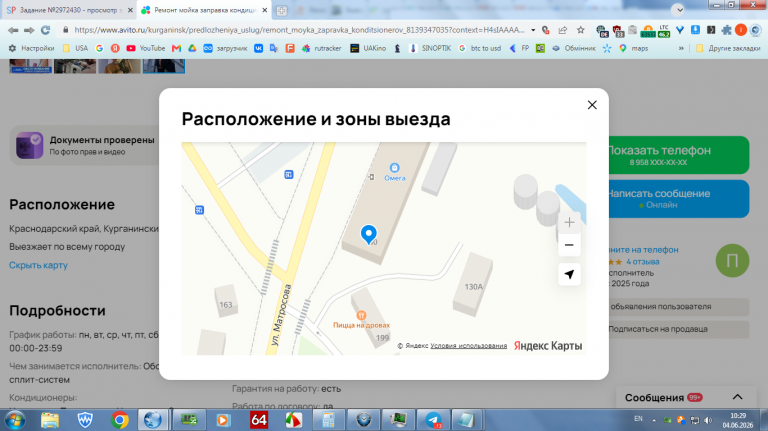Open the Другие закладки folder
The image size is (768, 431).
(x=728, y=48)
